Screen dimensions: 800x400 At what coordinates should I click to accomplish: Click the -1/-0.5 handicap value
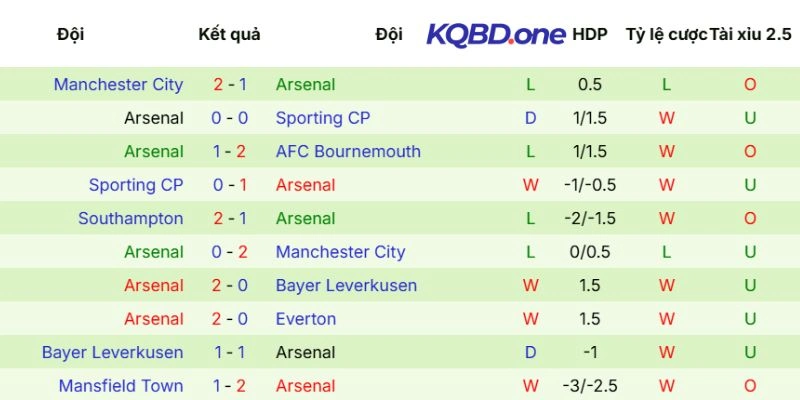pos(590,185)
